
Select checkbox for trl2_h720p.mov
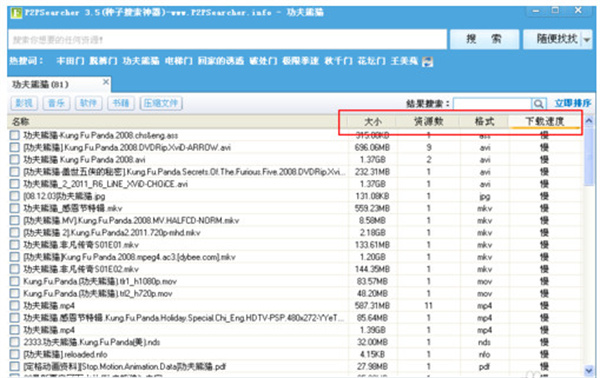coord(15,293)
